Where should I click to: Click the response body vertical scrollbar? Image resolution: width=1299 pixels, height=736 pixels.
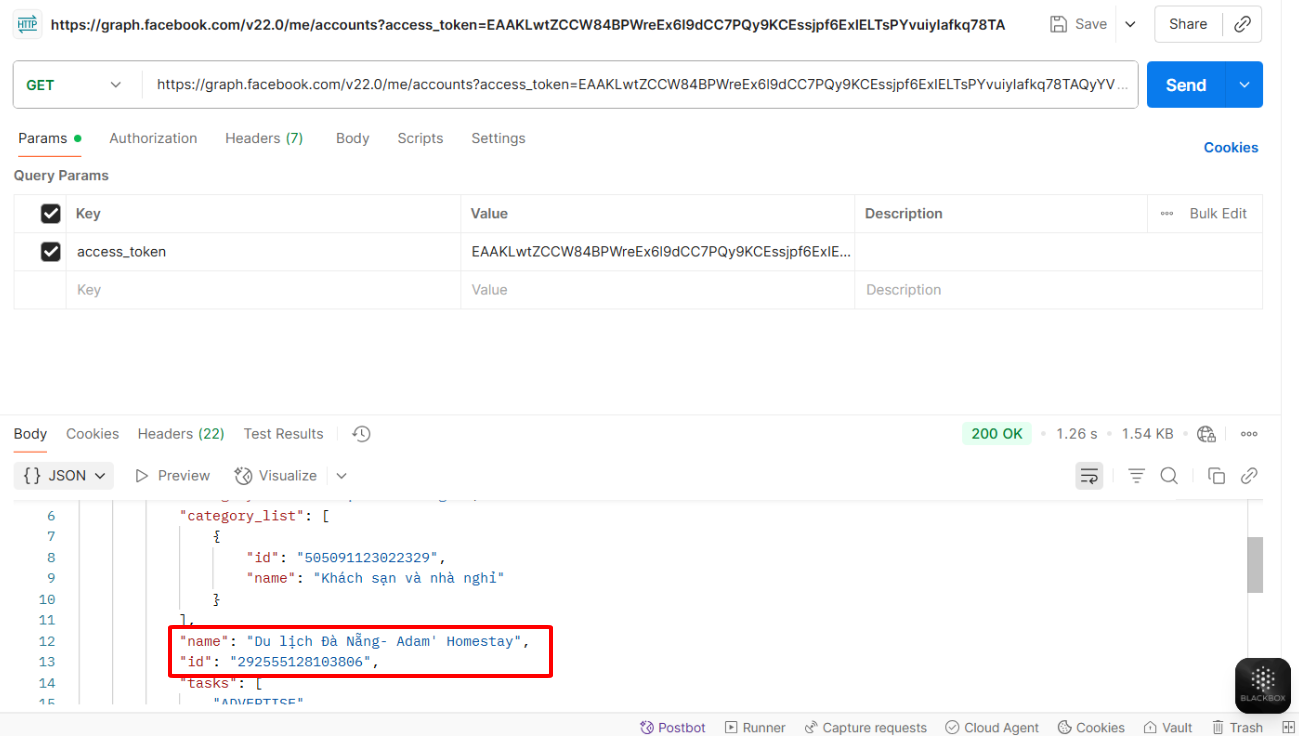[1255, 565]
